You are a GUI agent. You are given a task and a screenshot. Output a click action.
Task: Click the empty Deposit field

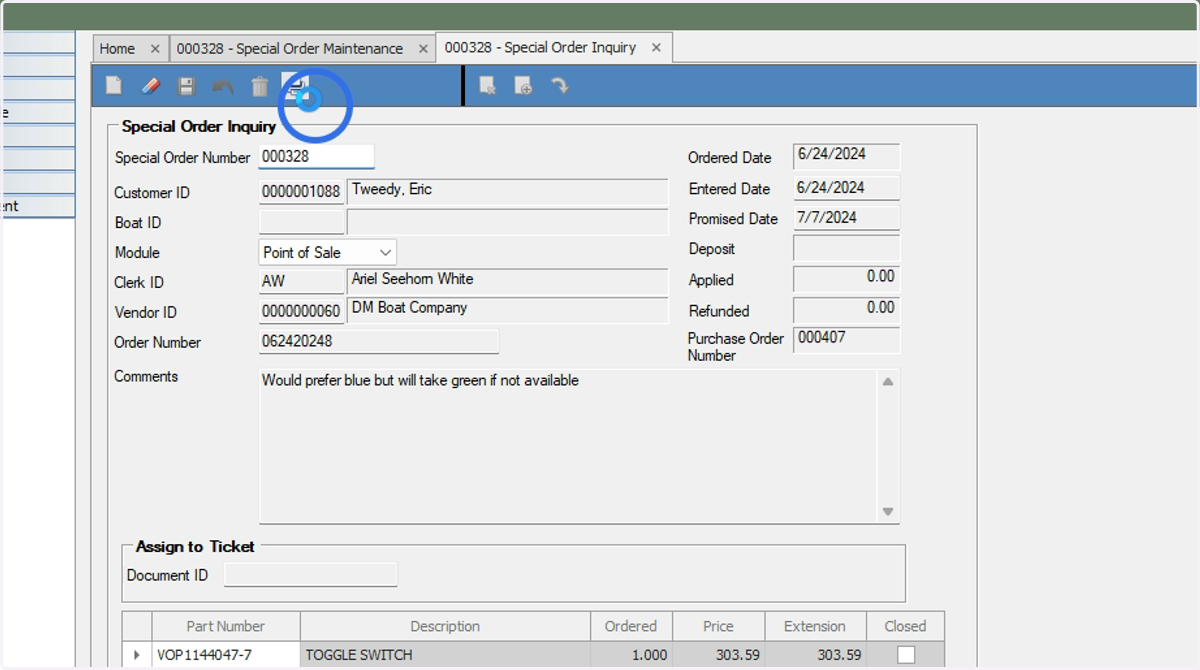pos(846,249)
